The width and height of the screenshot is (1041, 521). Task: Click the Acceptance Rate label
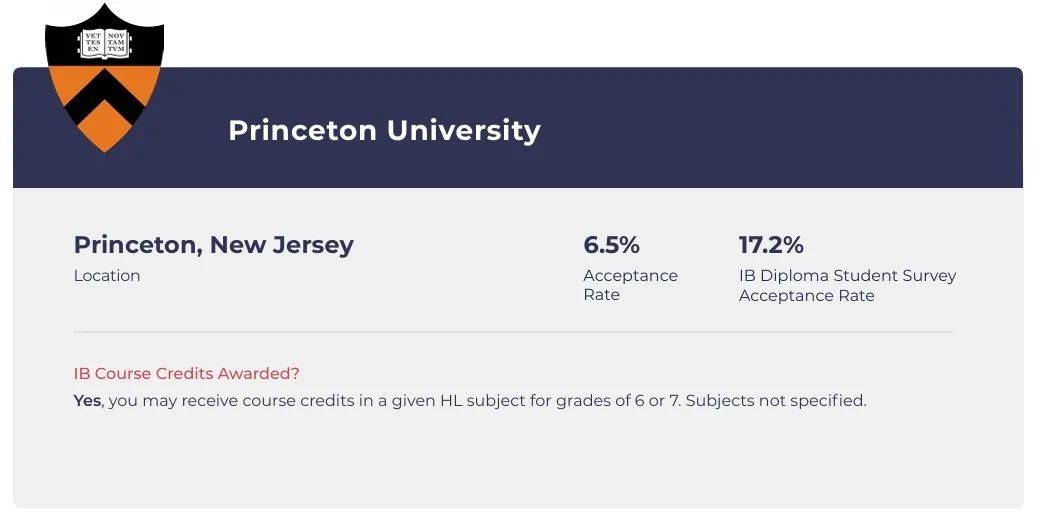(631, 285)
